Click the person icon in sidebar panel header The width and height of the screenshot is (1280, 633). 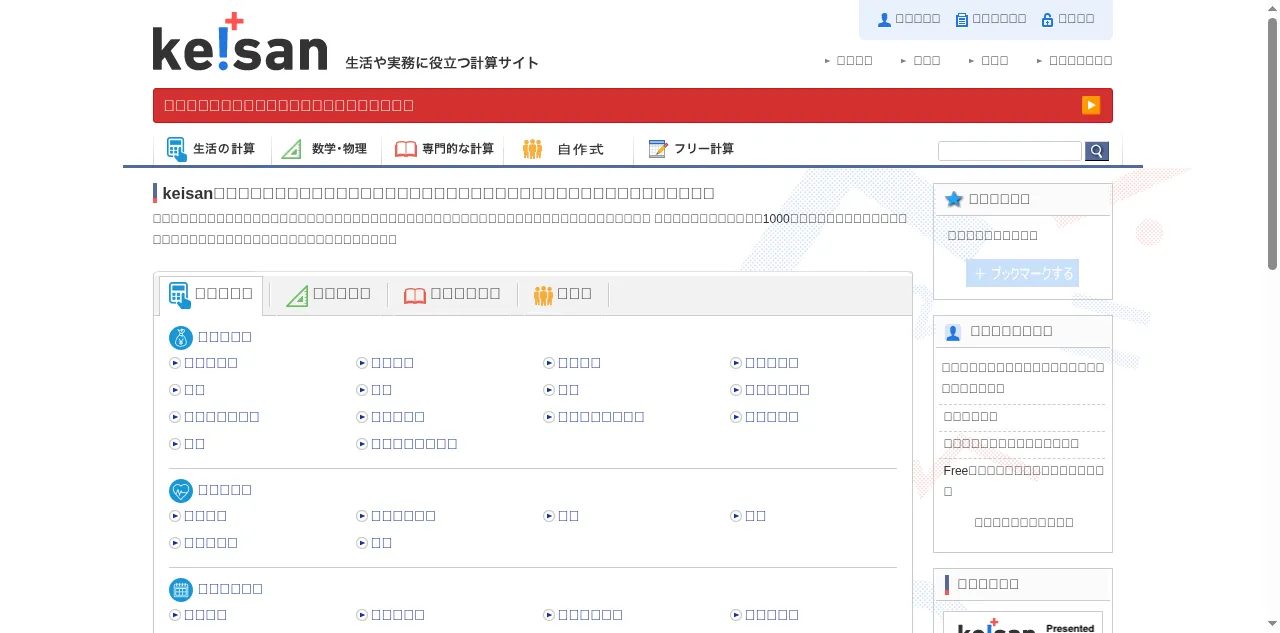tap(953, 332)
